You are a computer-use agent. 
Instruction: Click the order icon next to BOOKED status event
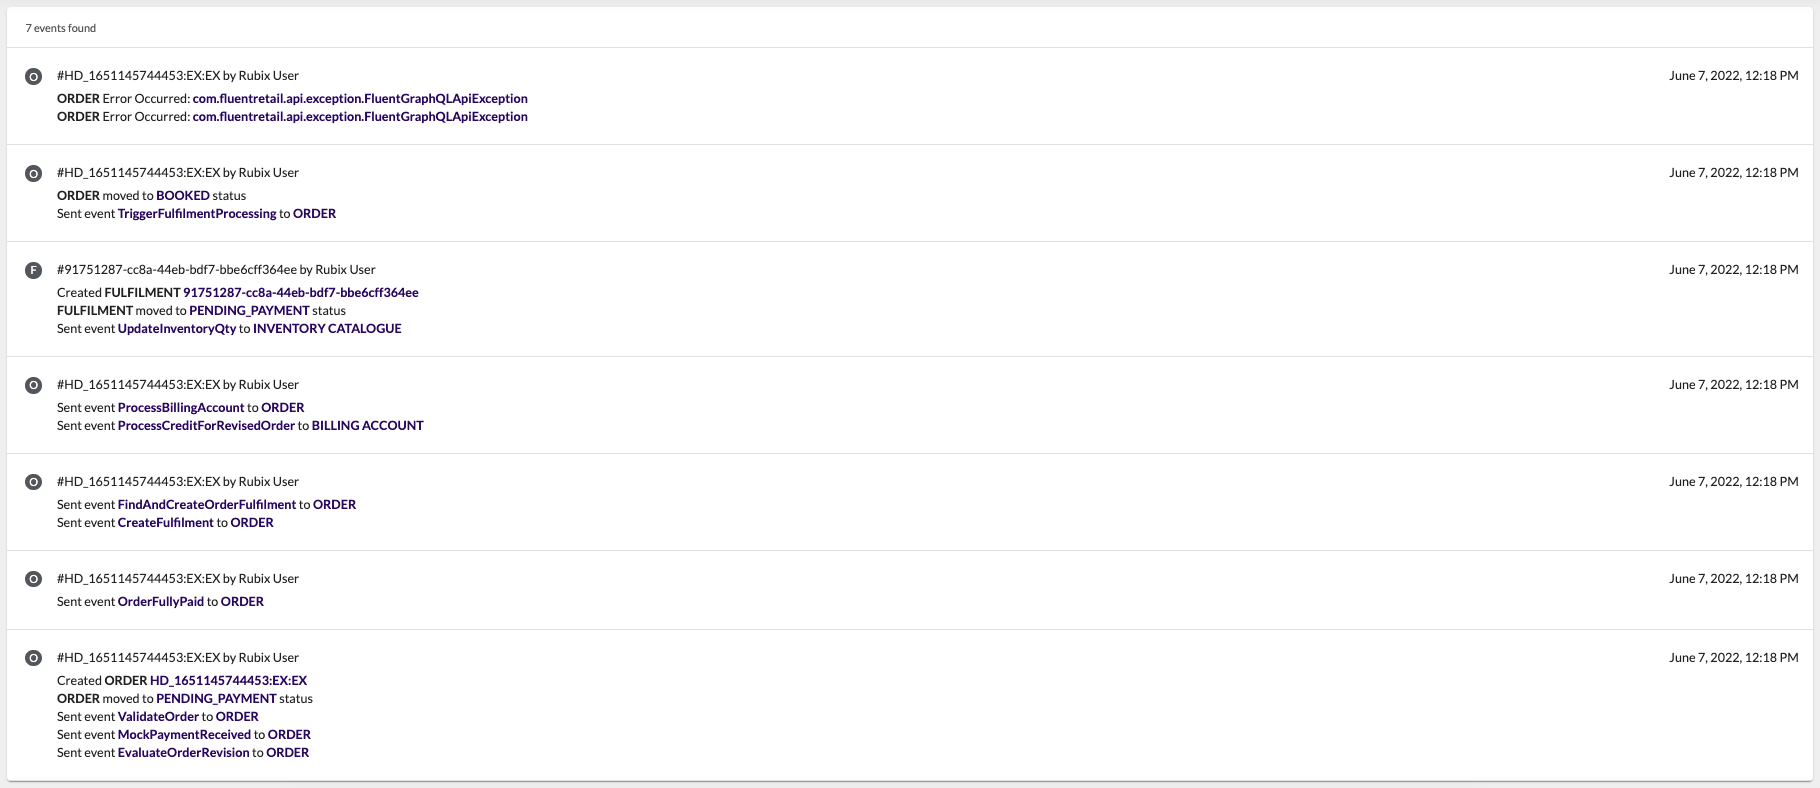[33, 174]
